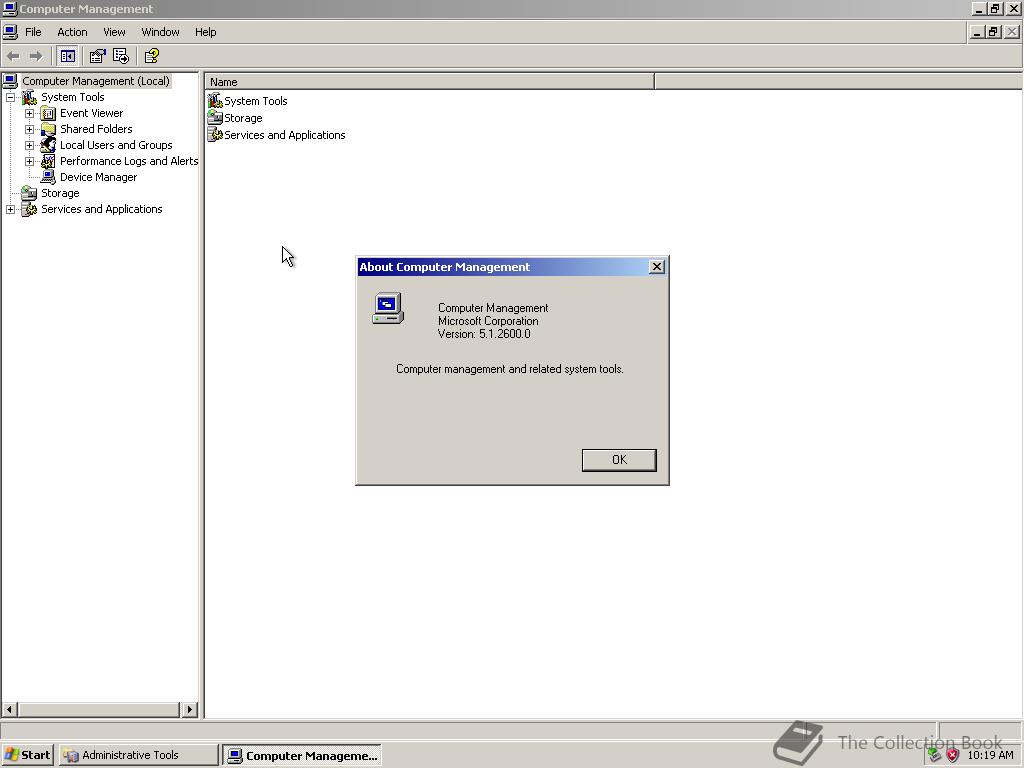Screen dimensions: 1024x768
Task: Restore the inner MMC child window
Action: [993, 31]
